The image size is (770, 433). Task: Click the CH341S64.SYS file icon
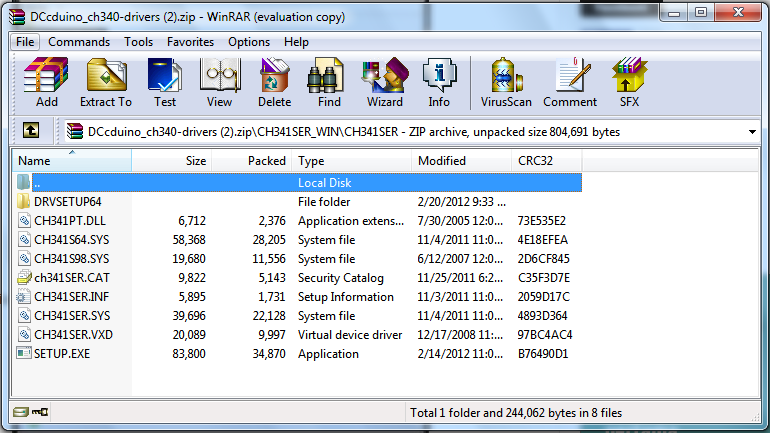pos(24,240)
